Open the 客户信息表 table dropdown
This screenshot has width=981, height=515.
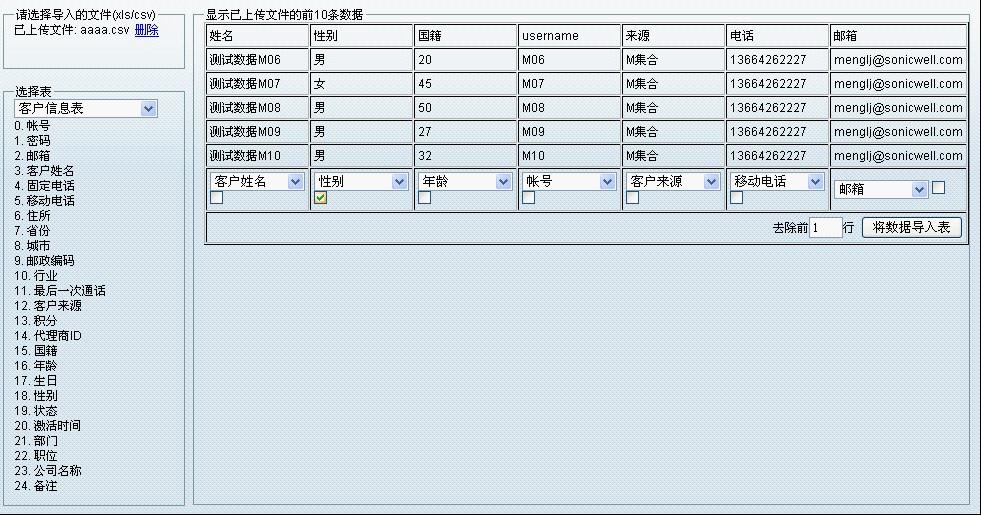pyautogui.click(x=85, y=108)
